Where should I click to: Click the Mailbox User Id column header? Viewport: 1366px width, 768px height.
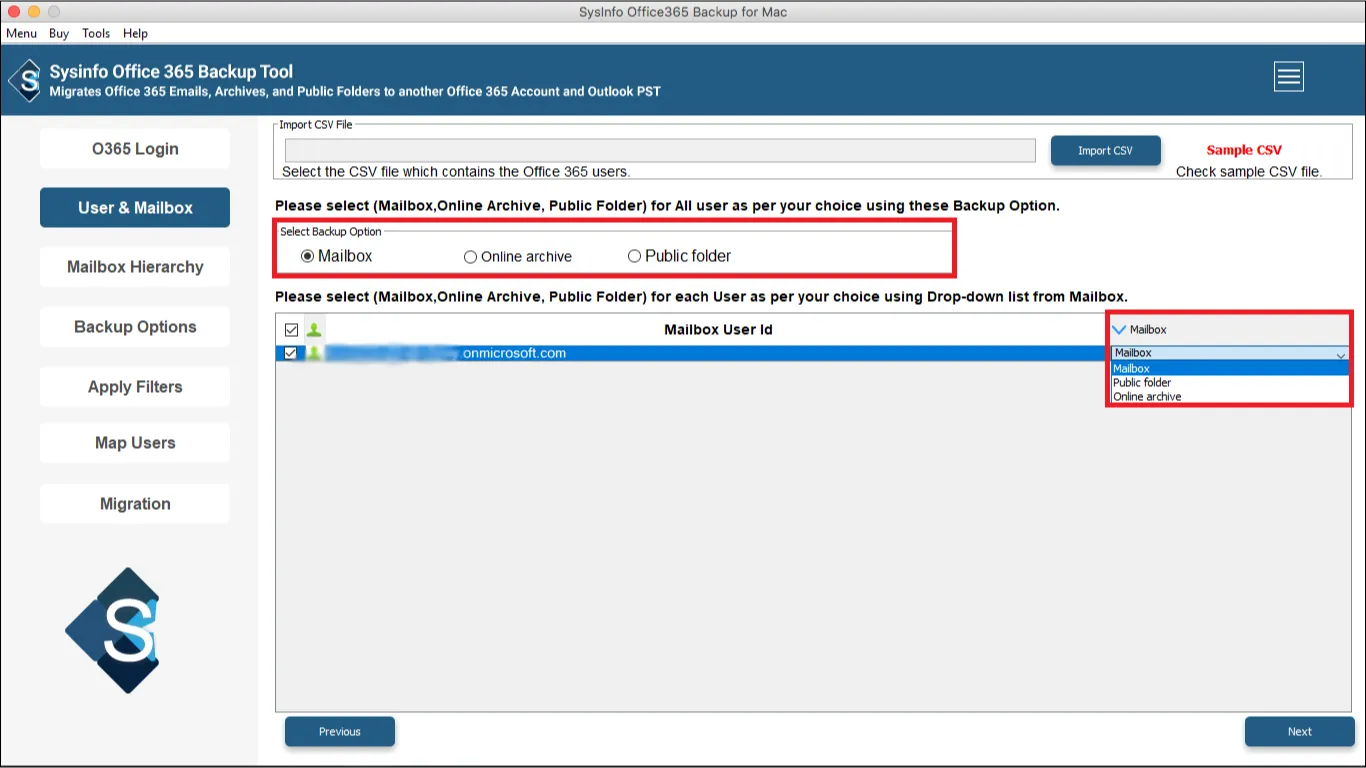(x=718, y=329)
